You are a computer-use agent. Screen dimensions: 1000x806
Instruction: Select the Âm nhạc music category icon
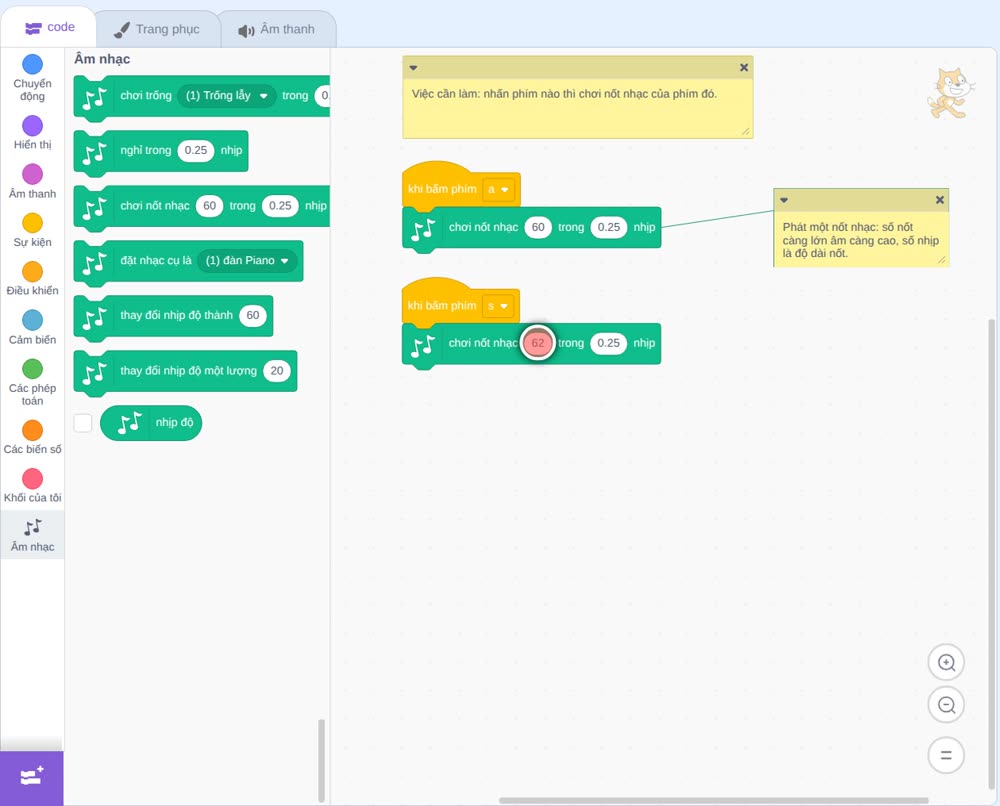point(33,527)
